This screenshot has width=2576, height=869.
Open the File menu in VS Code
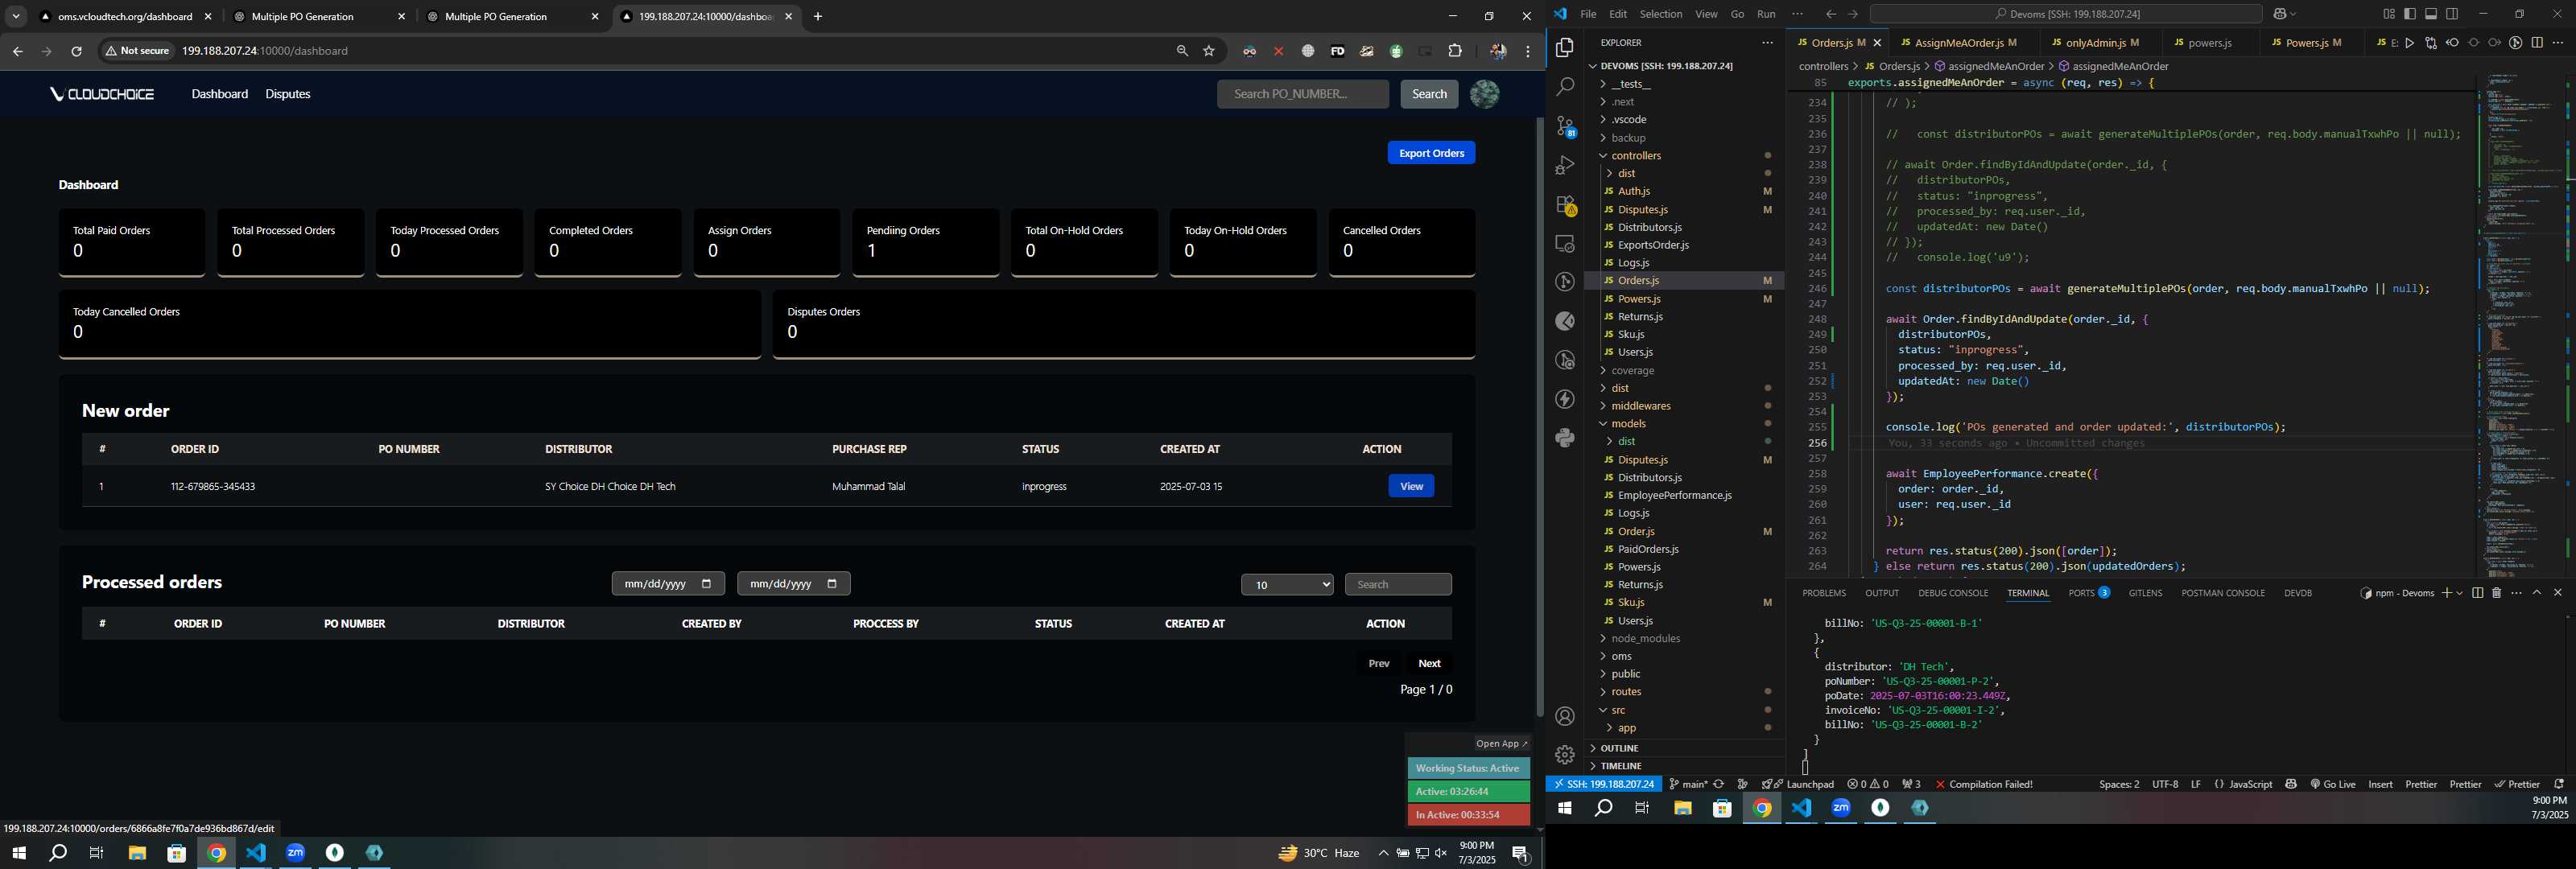coord(1588,14)
